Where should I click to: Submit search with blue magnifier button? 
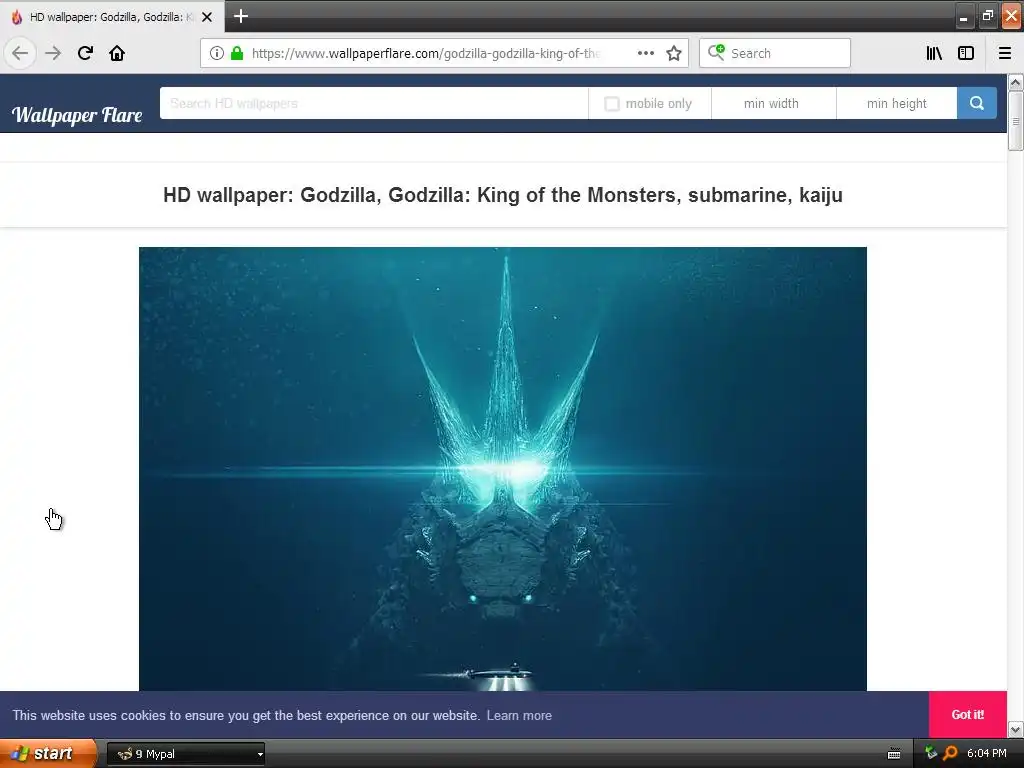coord(976,103)
